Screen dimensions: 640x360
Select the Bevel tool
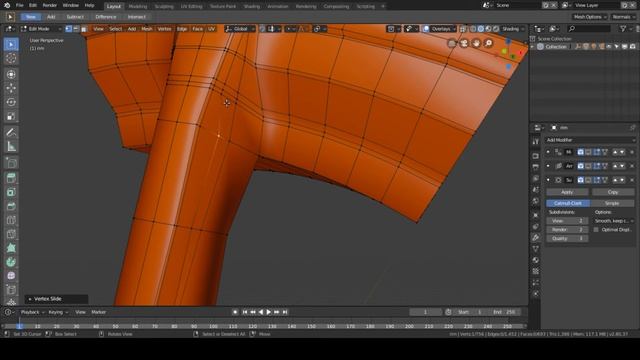click(x=11, y=206)
